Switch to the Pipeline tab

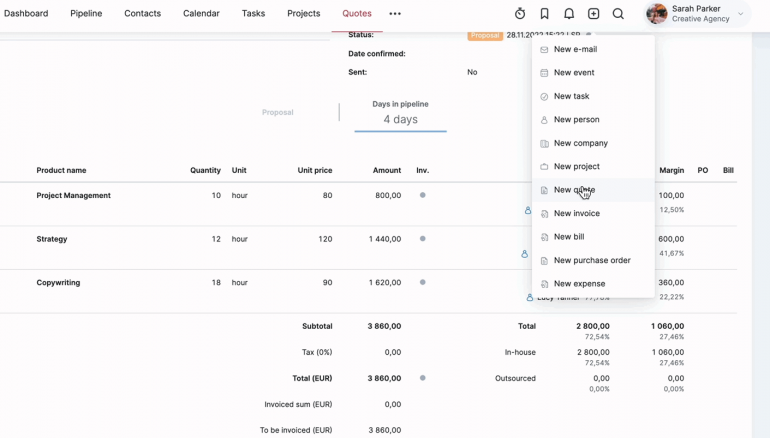pos(86,14)
